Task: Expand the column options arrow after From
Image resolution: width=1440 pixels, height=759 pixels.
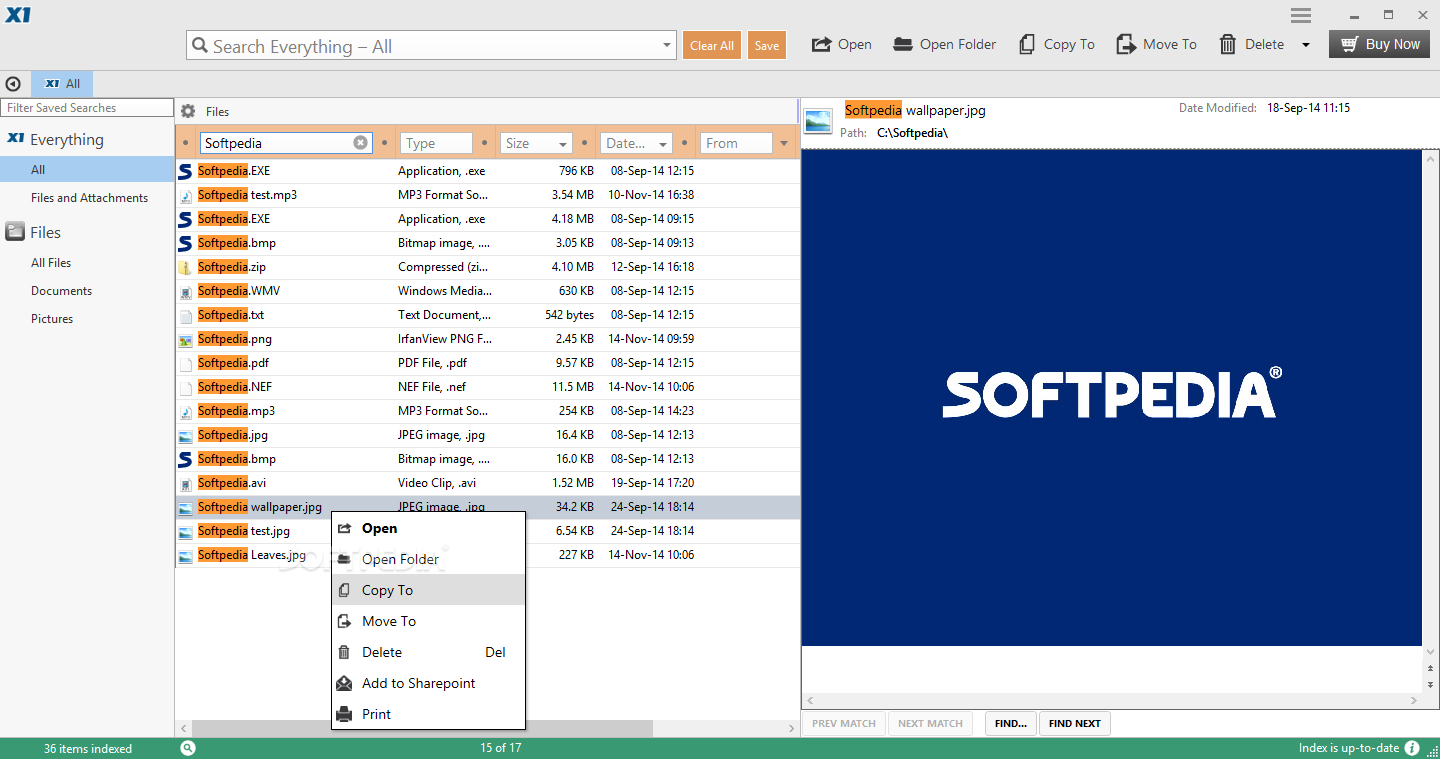Action: tap(784, 144)
